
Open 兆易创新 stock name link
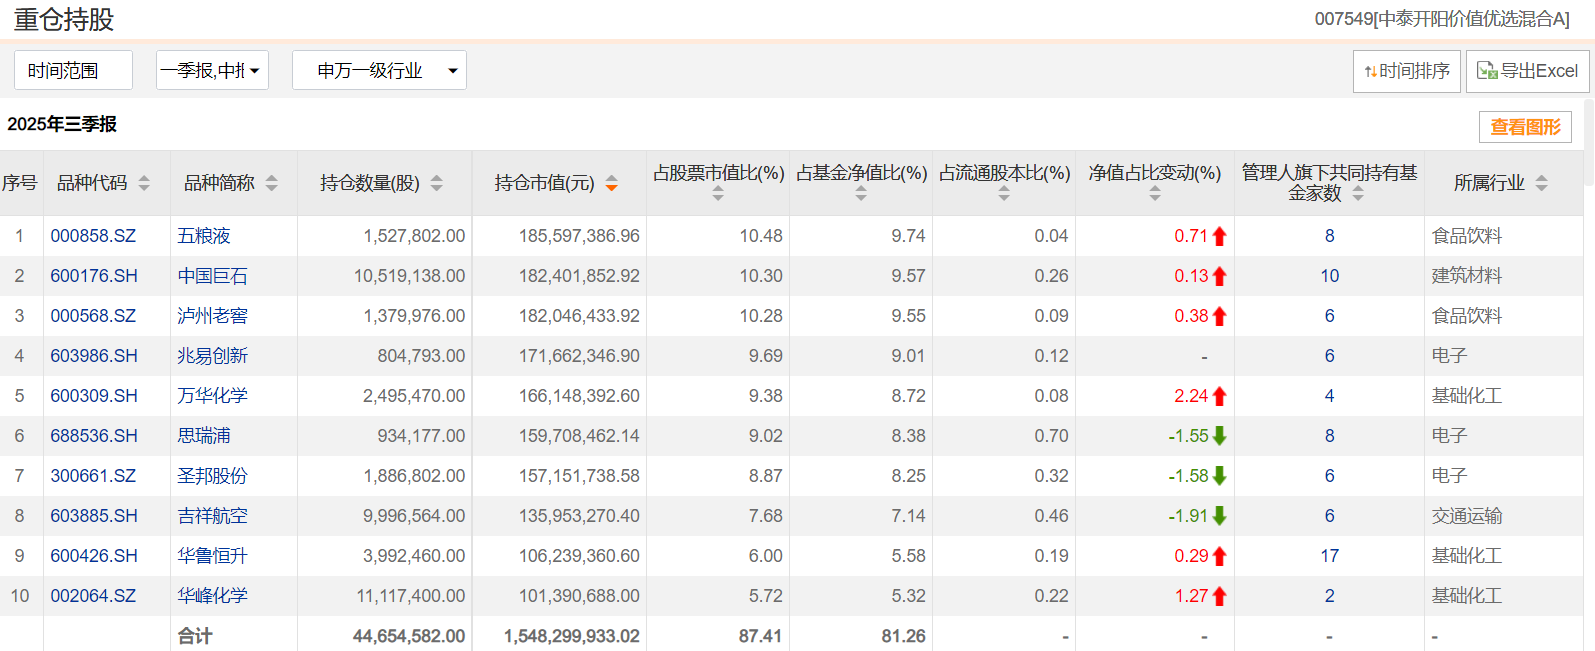213,356
